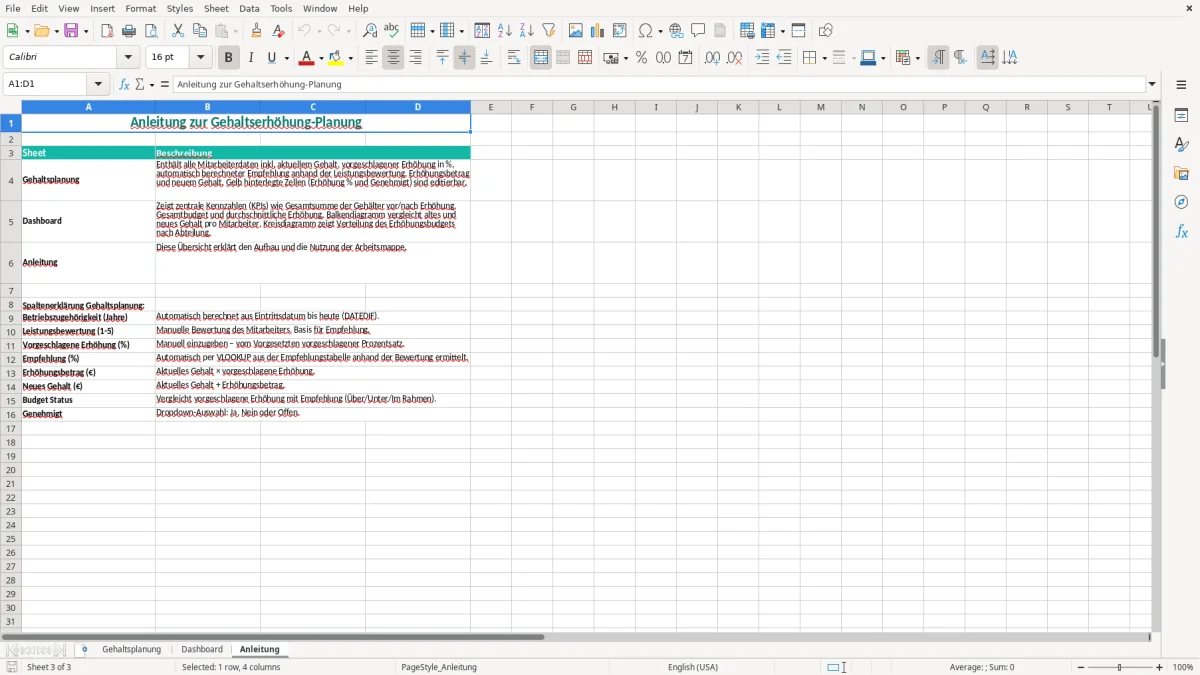This screenshot has height=675, width=1200.
Task: Open the Function Wizard
Action: (x=124, y=84)
